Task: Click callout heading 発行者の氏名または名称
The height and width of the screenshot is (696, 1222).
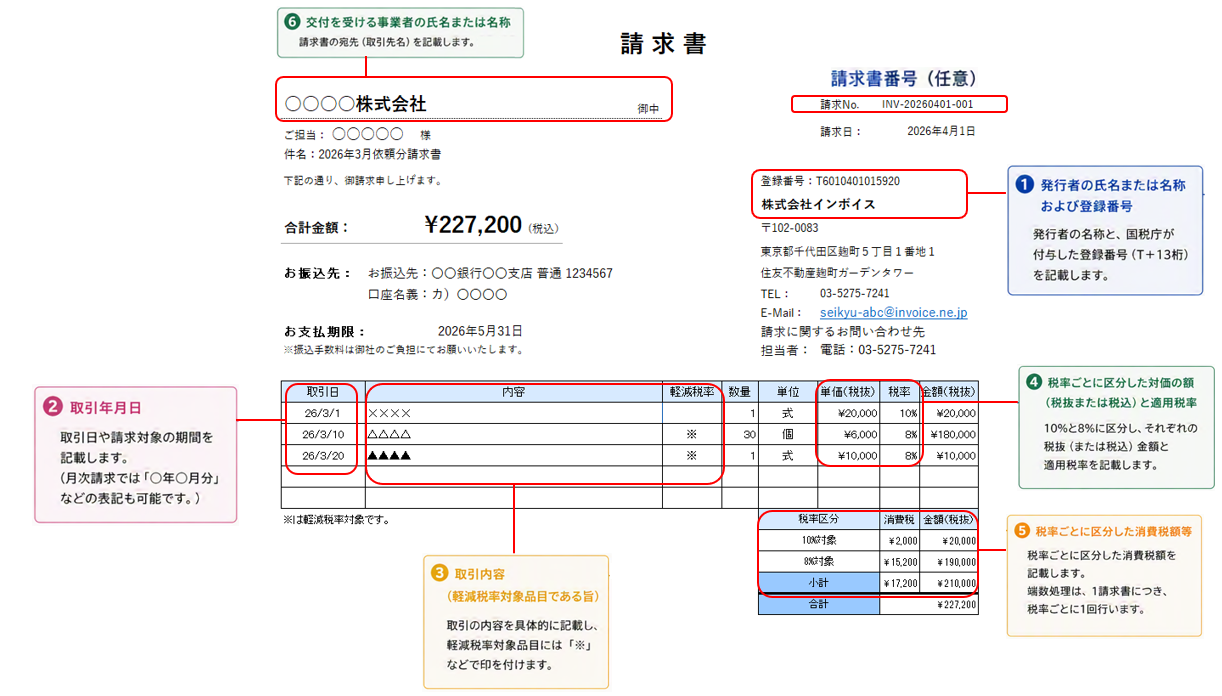Action: tap(1113, 184)
